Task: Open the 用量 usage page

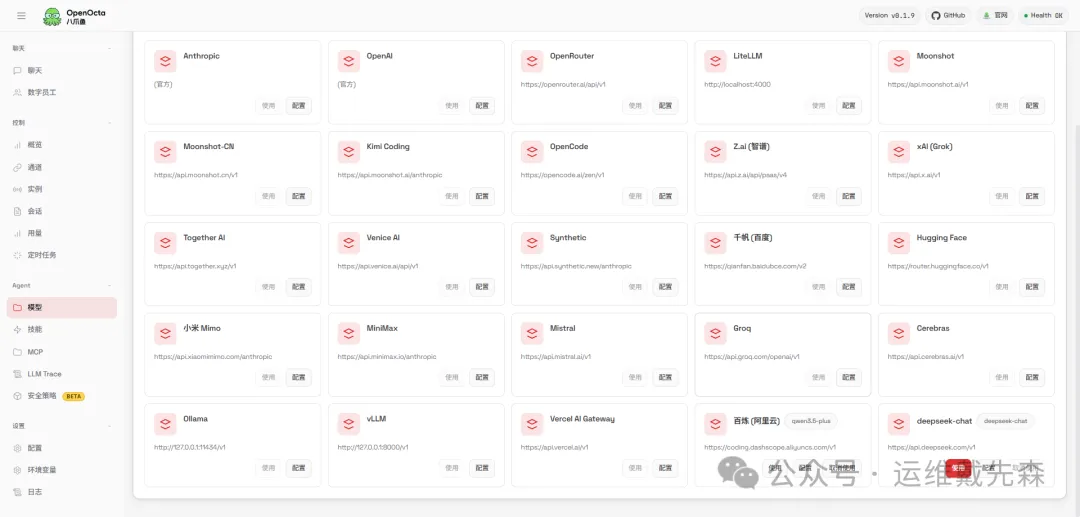Action: pyautogui.click(x=61, y=233)
